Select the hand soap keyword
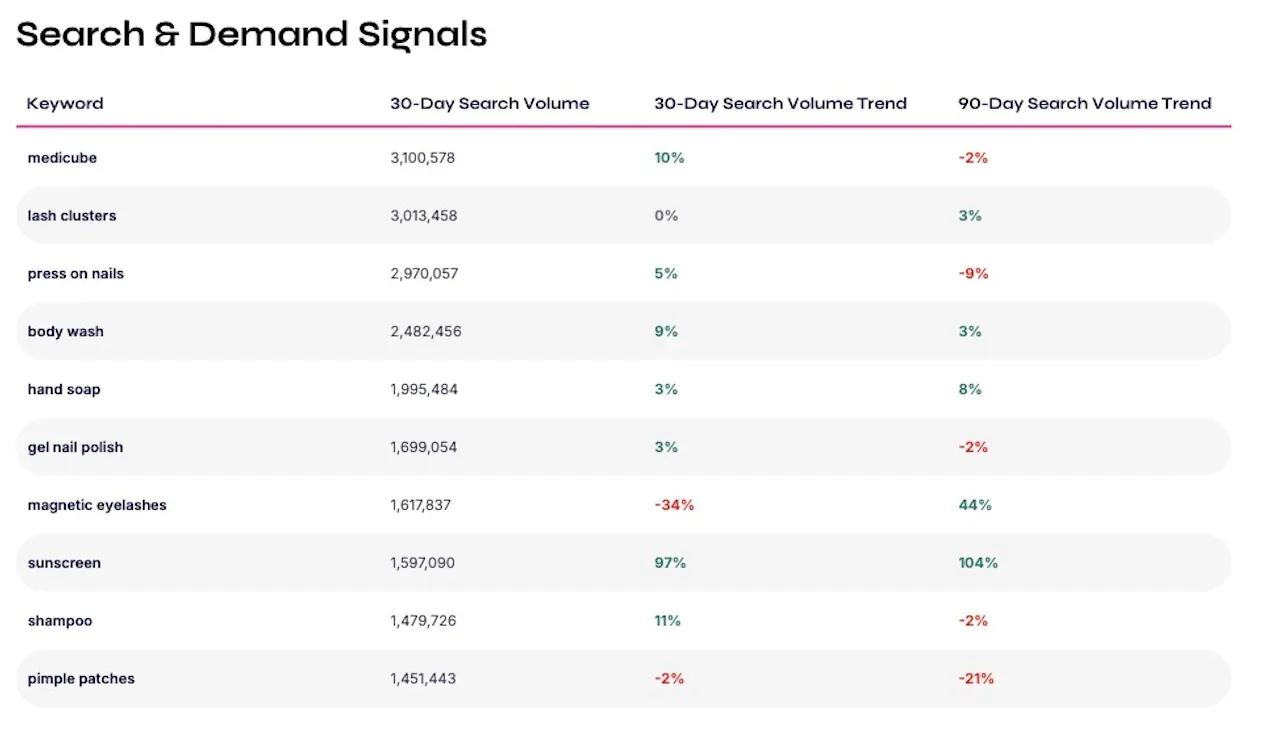This screenshot has height=730, width=1284. [64, 390]
